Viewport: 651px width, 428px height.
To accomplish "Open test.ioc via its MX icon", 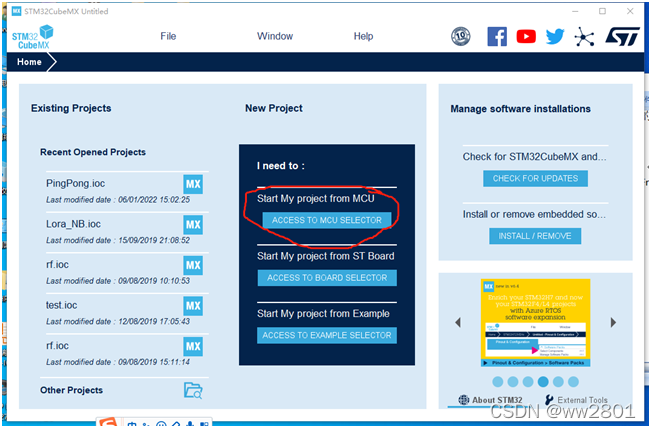I will pos(193,306).
